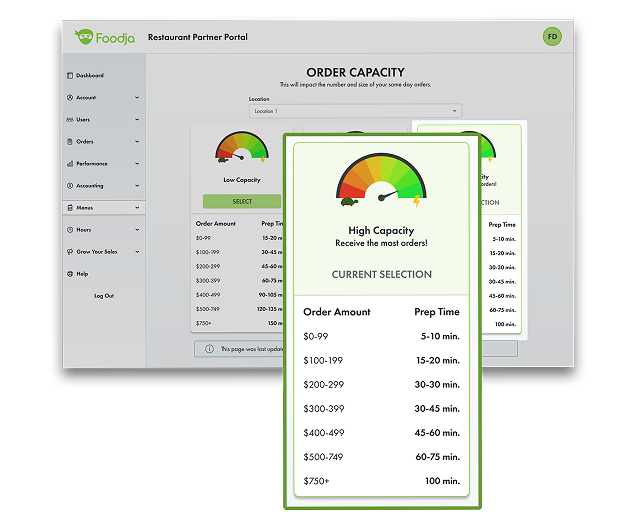Screen dimensions: 642x529
Task: Click the 100 min. value in High Capacity card
Action: point(442,481)
